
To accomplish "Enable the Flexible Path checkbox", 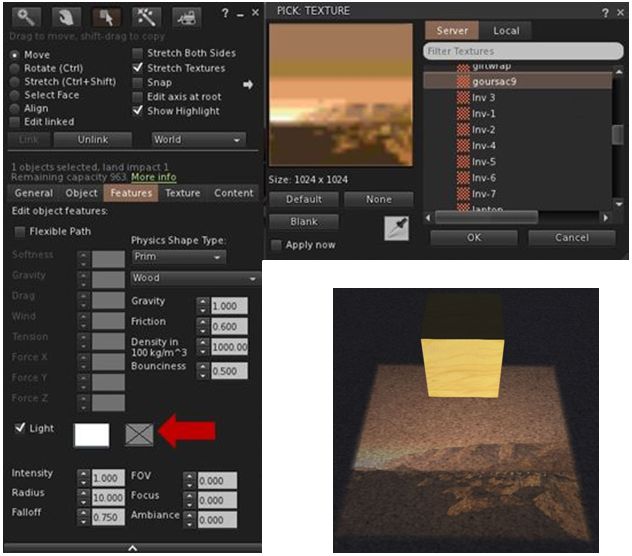I will (21, 231).
